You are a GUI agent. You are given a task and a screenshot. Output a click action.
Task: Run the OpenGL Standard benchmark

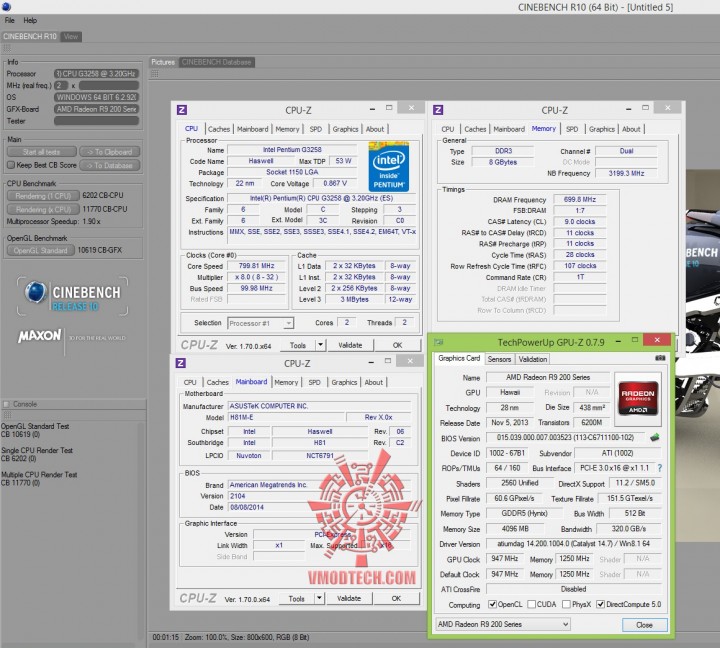pyautogui.click(x=40, y=250)
